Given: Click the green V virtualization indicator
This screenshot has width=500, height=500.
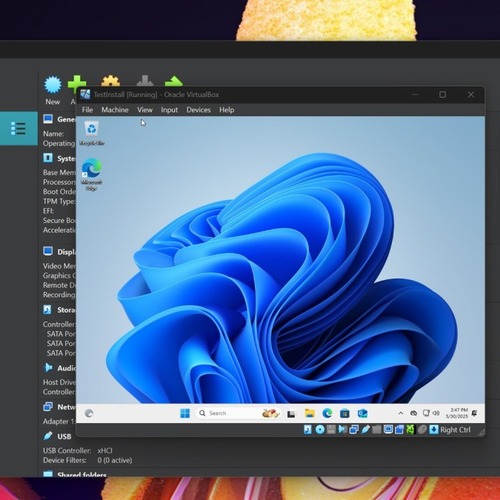Looking at the screenshot, I should [x=410, y=430].
